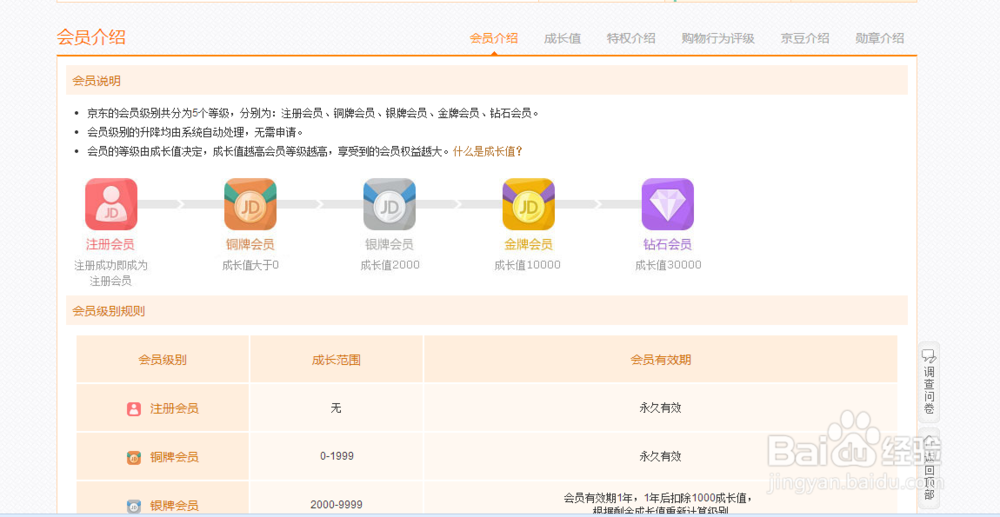Screen dimensions: 1000x517
Task: Open the 调查问卷 survey side button
Action: tap(929, 382)
